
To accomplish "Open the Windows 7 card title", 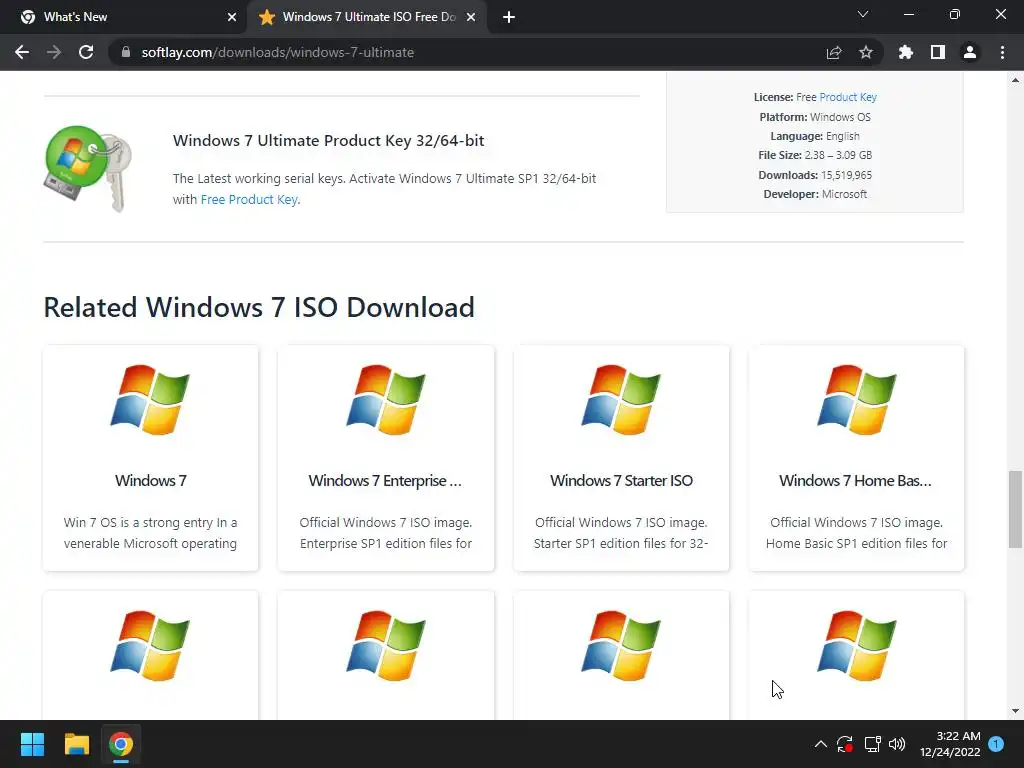I will [x=151, y=481].
